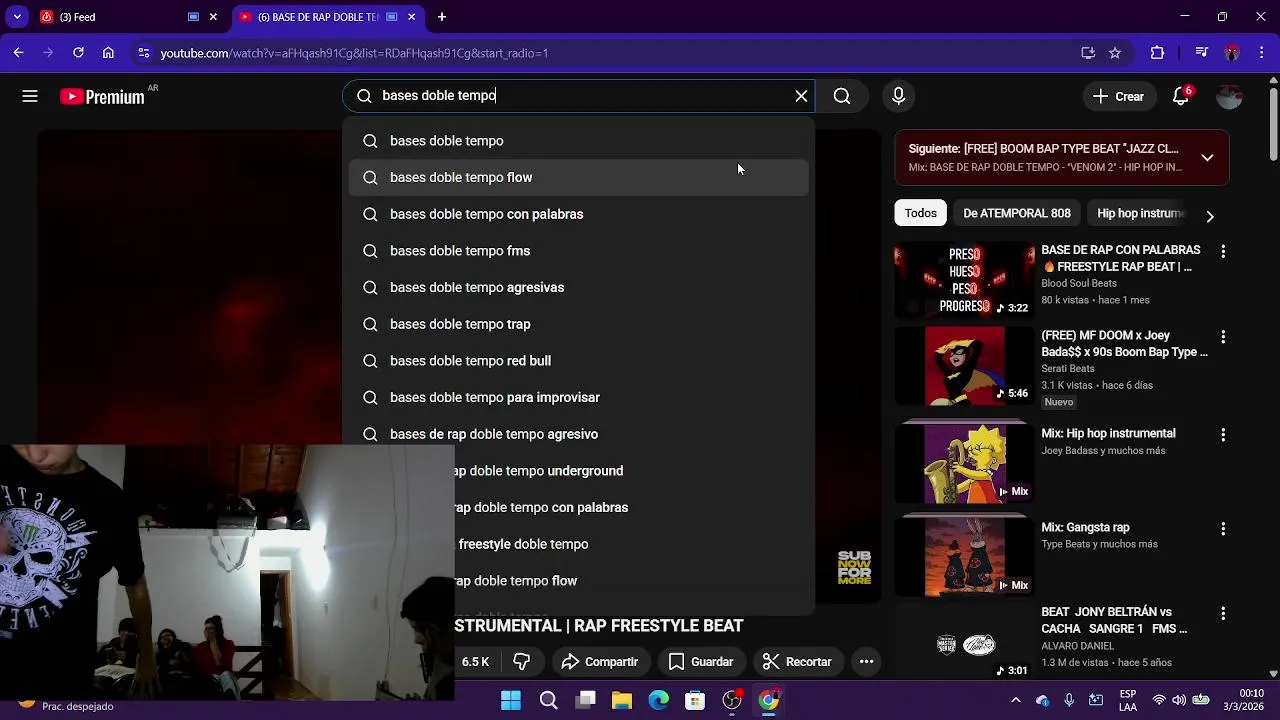Select the Todos filter chip
This screenshot has width=1280, height=720.
tap(921, 213)
